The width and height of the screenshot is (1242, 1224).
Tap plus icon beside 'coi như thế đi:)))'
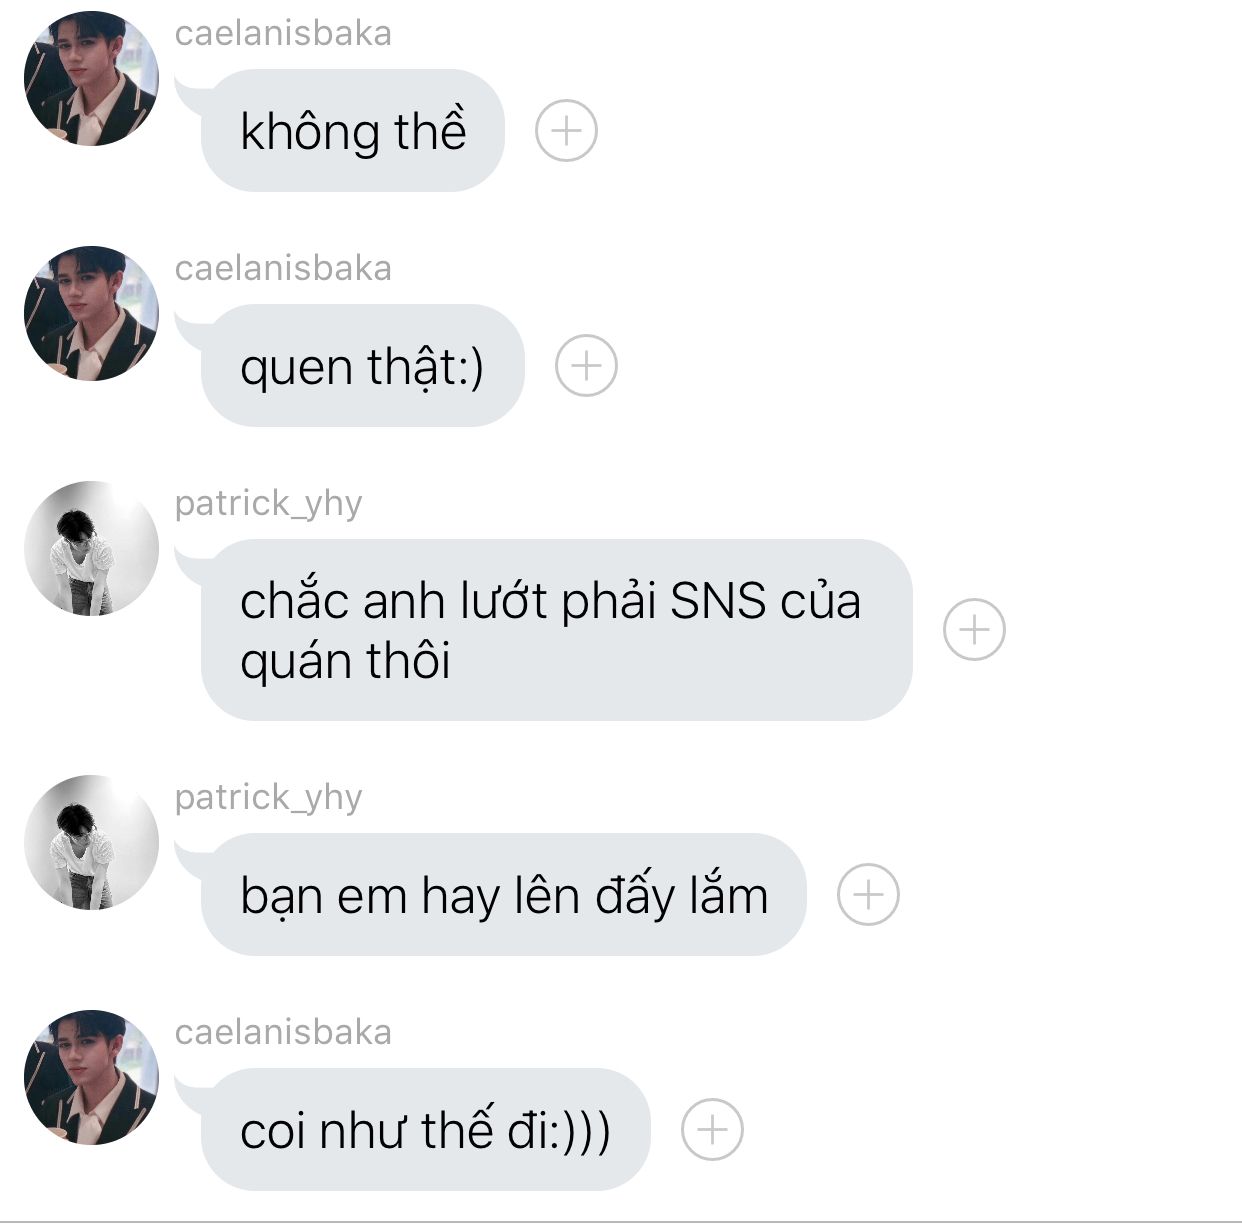pos(712,1129)
